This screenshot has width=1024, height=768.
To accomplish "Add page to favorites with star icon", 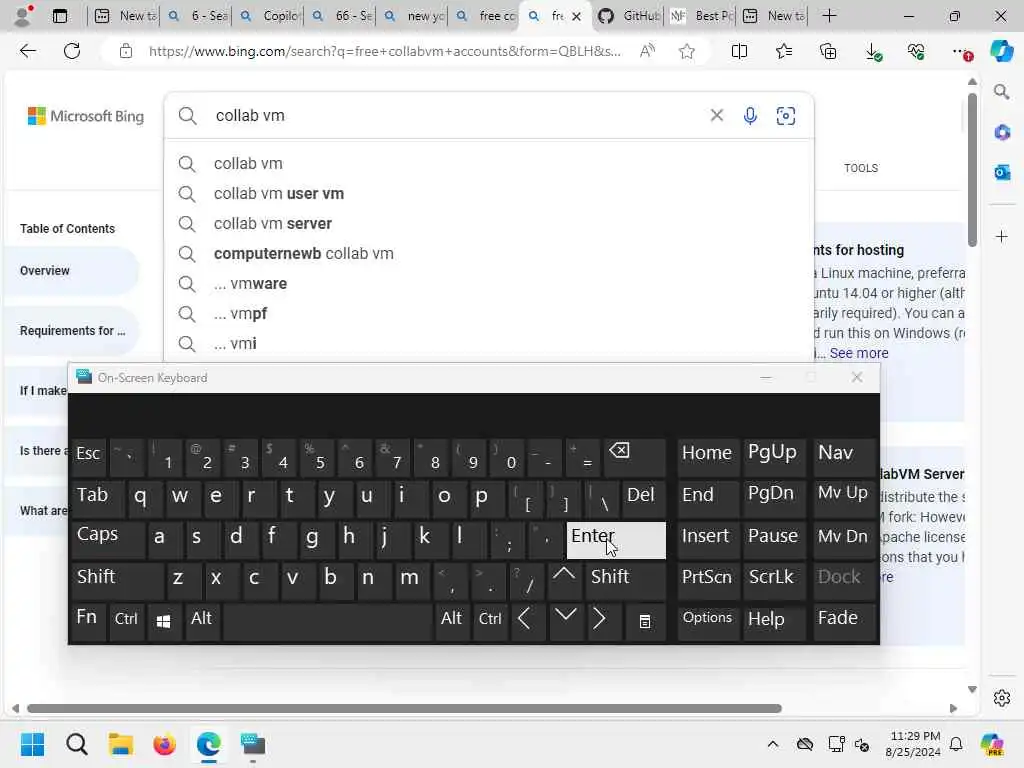I will [686, 51].
